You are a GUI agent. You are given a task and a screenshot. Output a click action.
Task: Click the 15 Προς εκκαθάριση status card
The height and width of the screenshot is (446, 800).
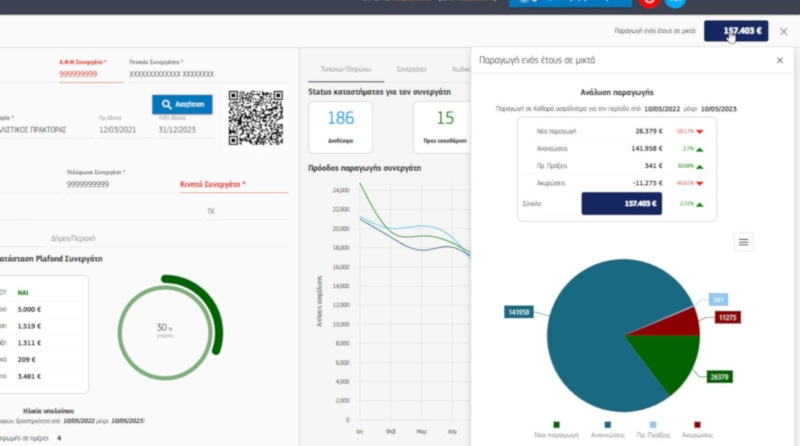click(x=444, y=126)
